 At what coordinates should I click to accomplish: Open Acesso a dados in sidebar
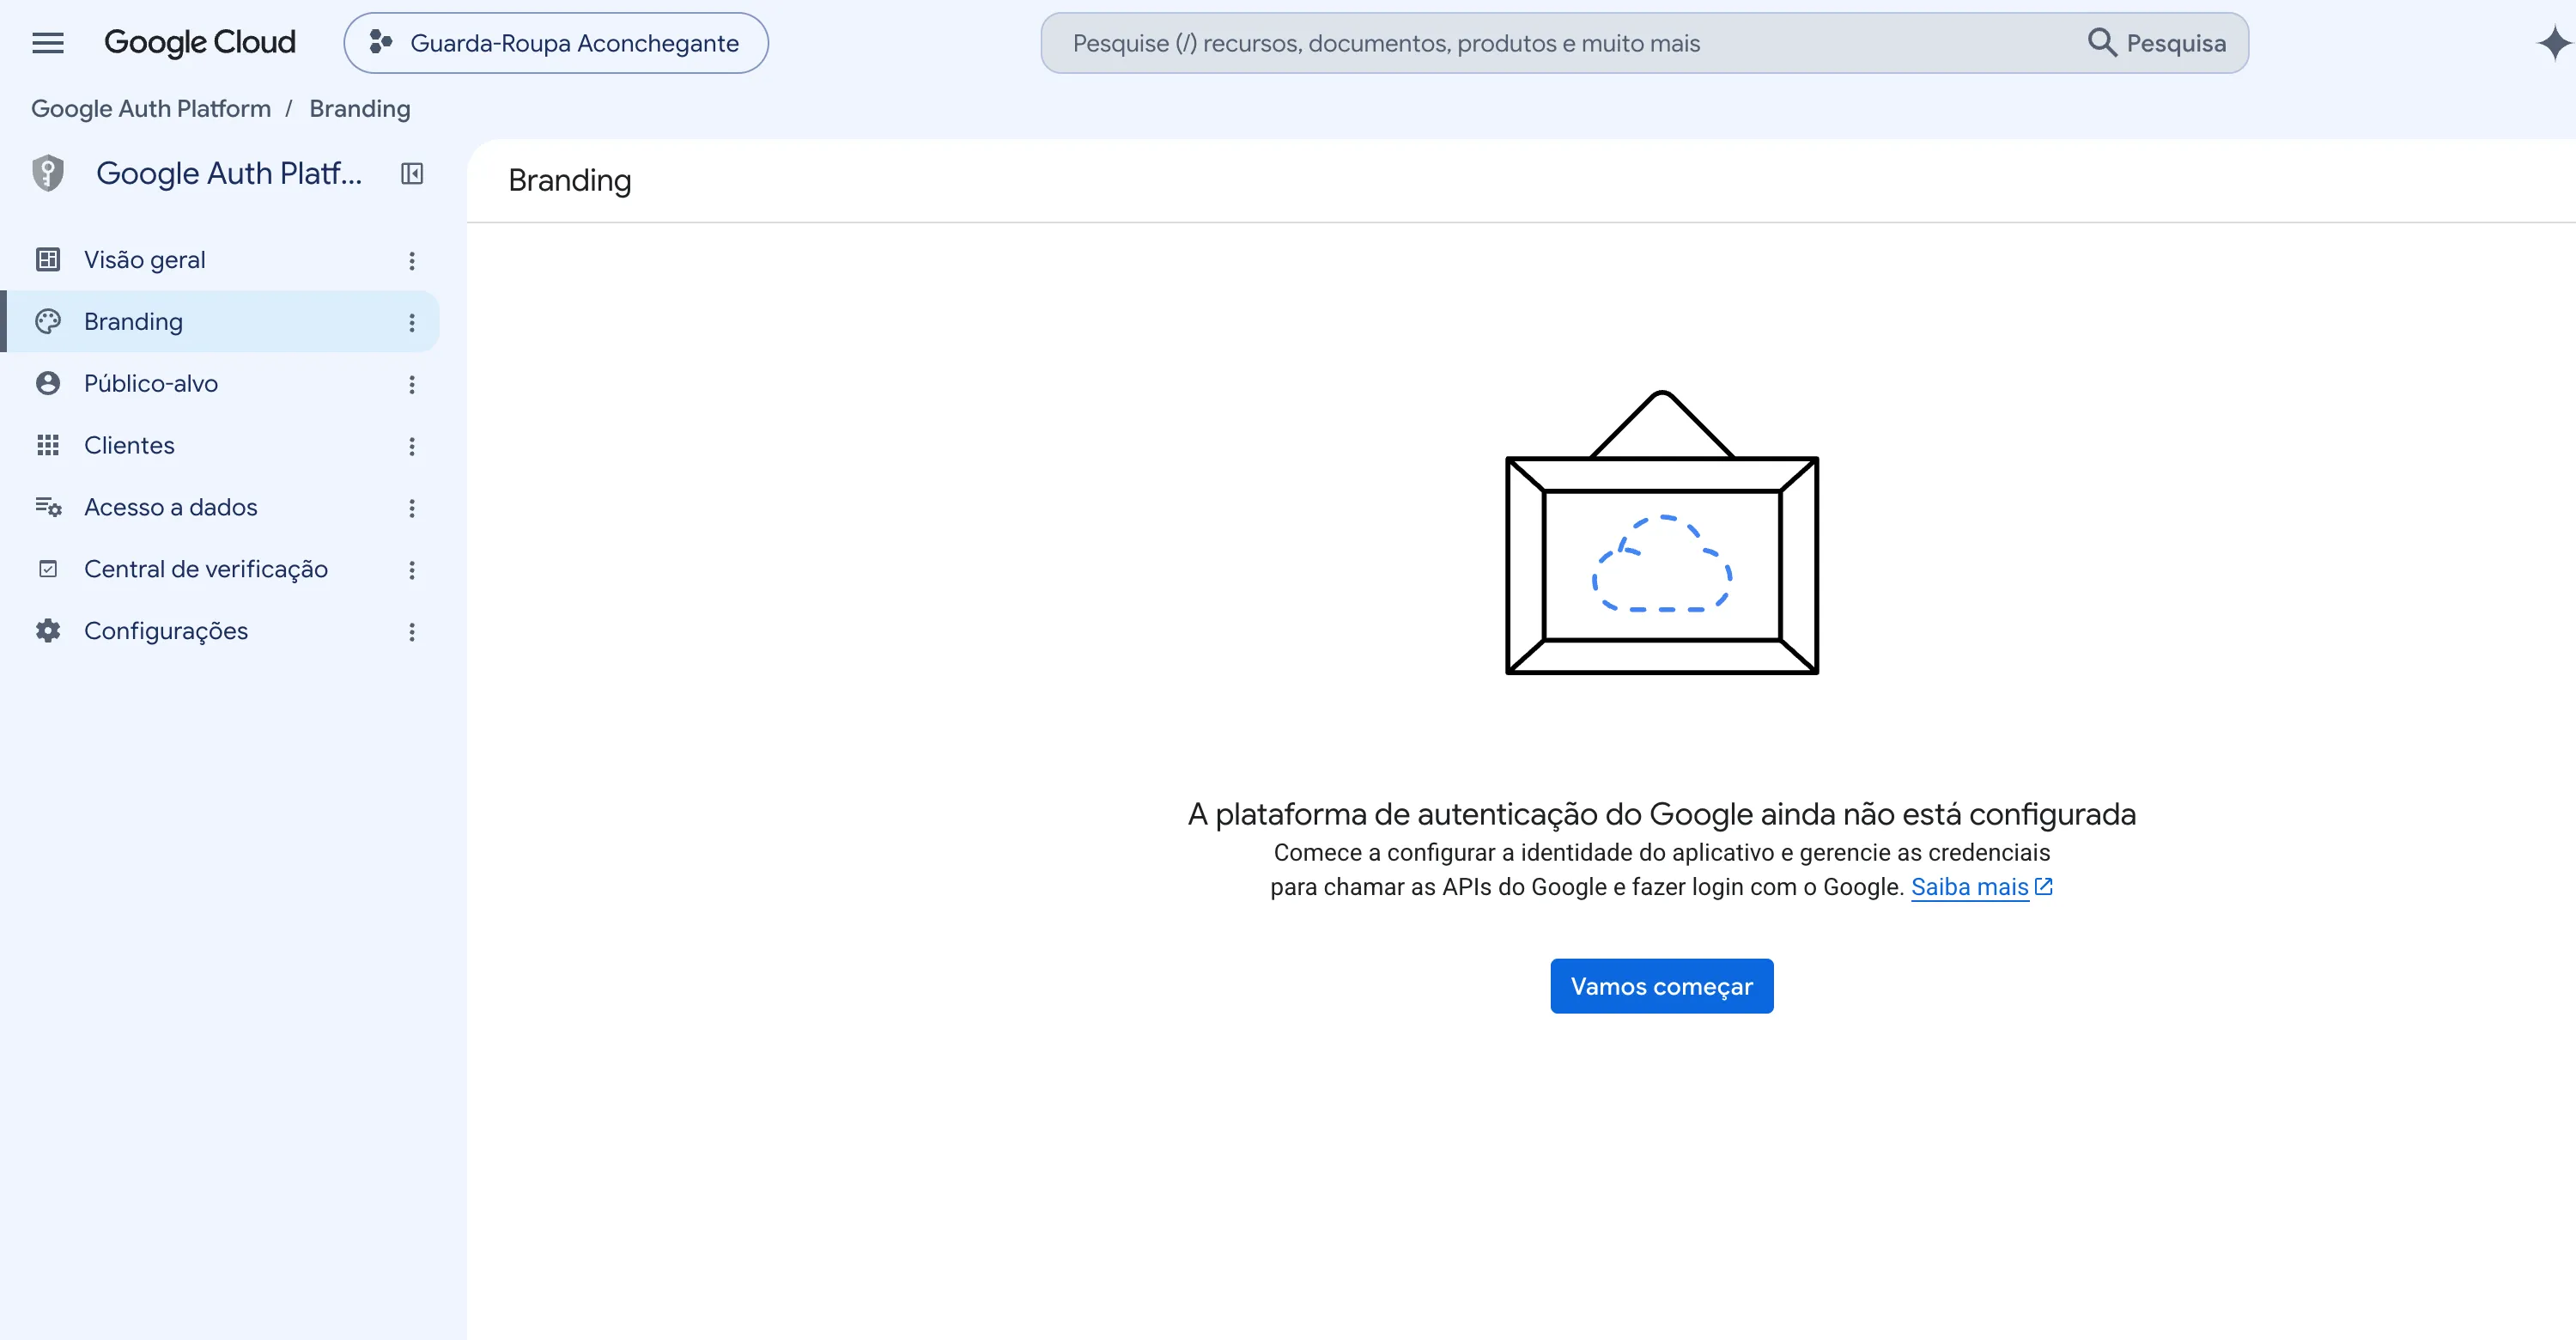[x=220, y=508]
